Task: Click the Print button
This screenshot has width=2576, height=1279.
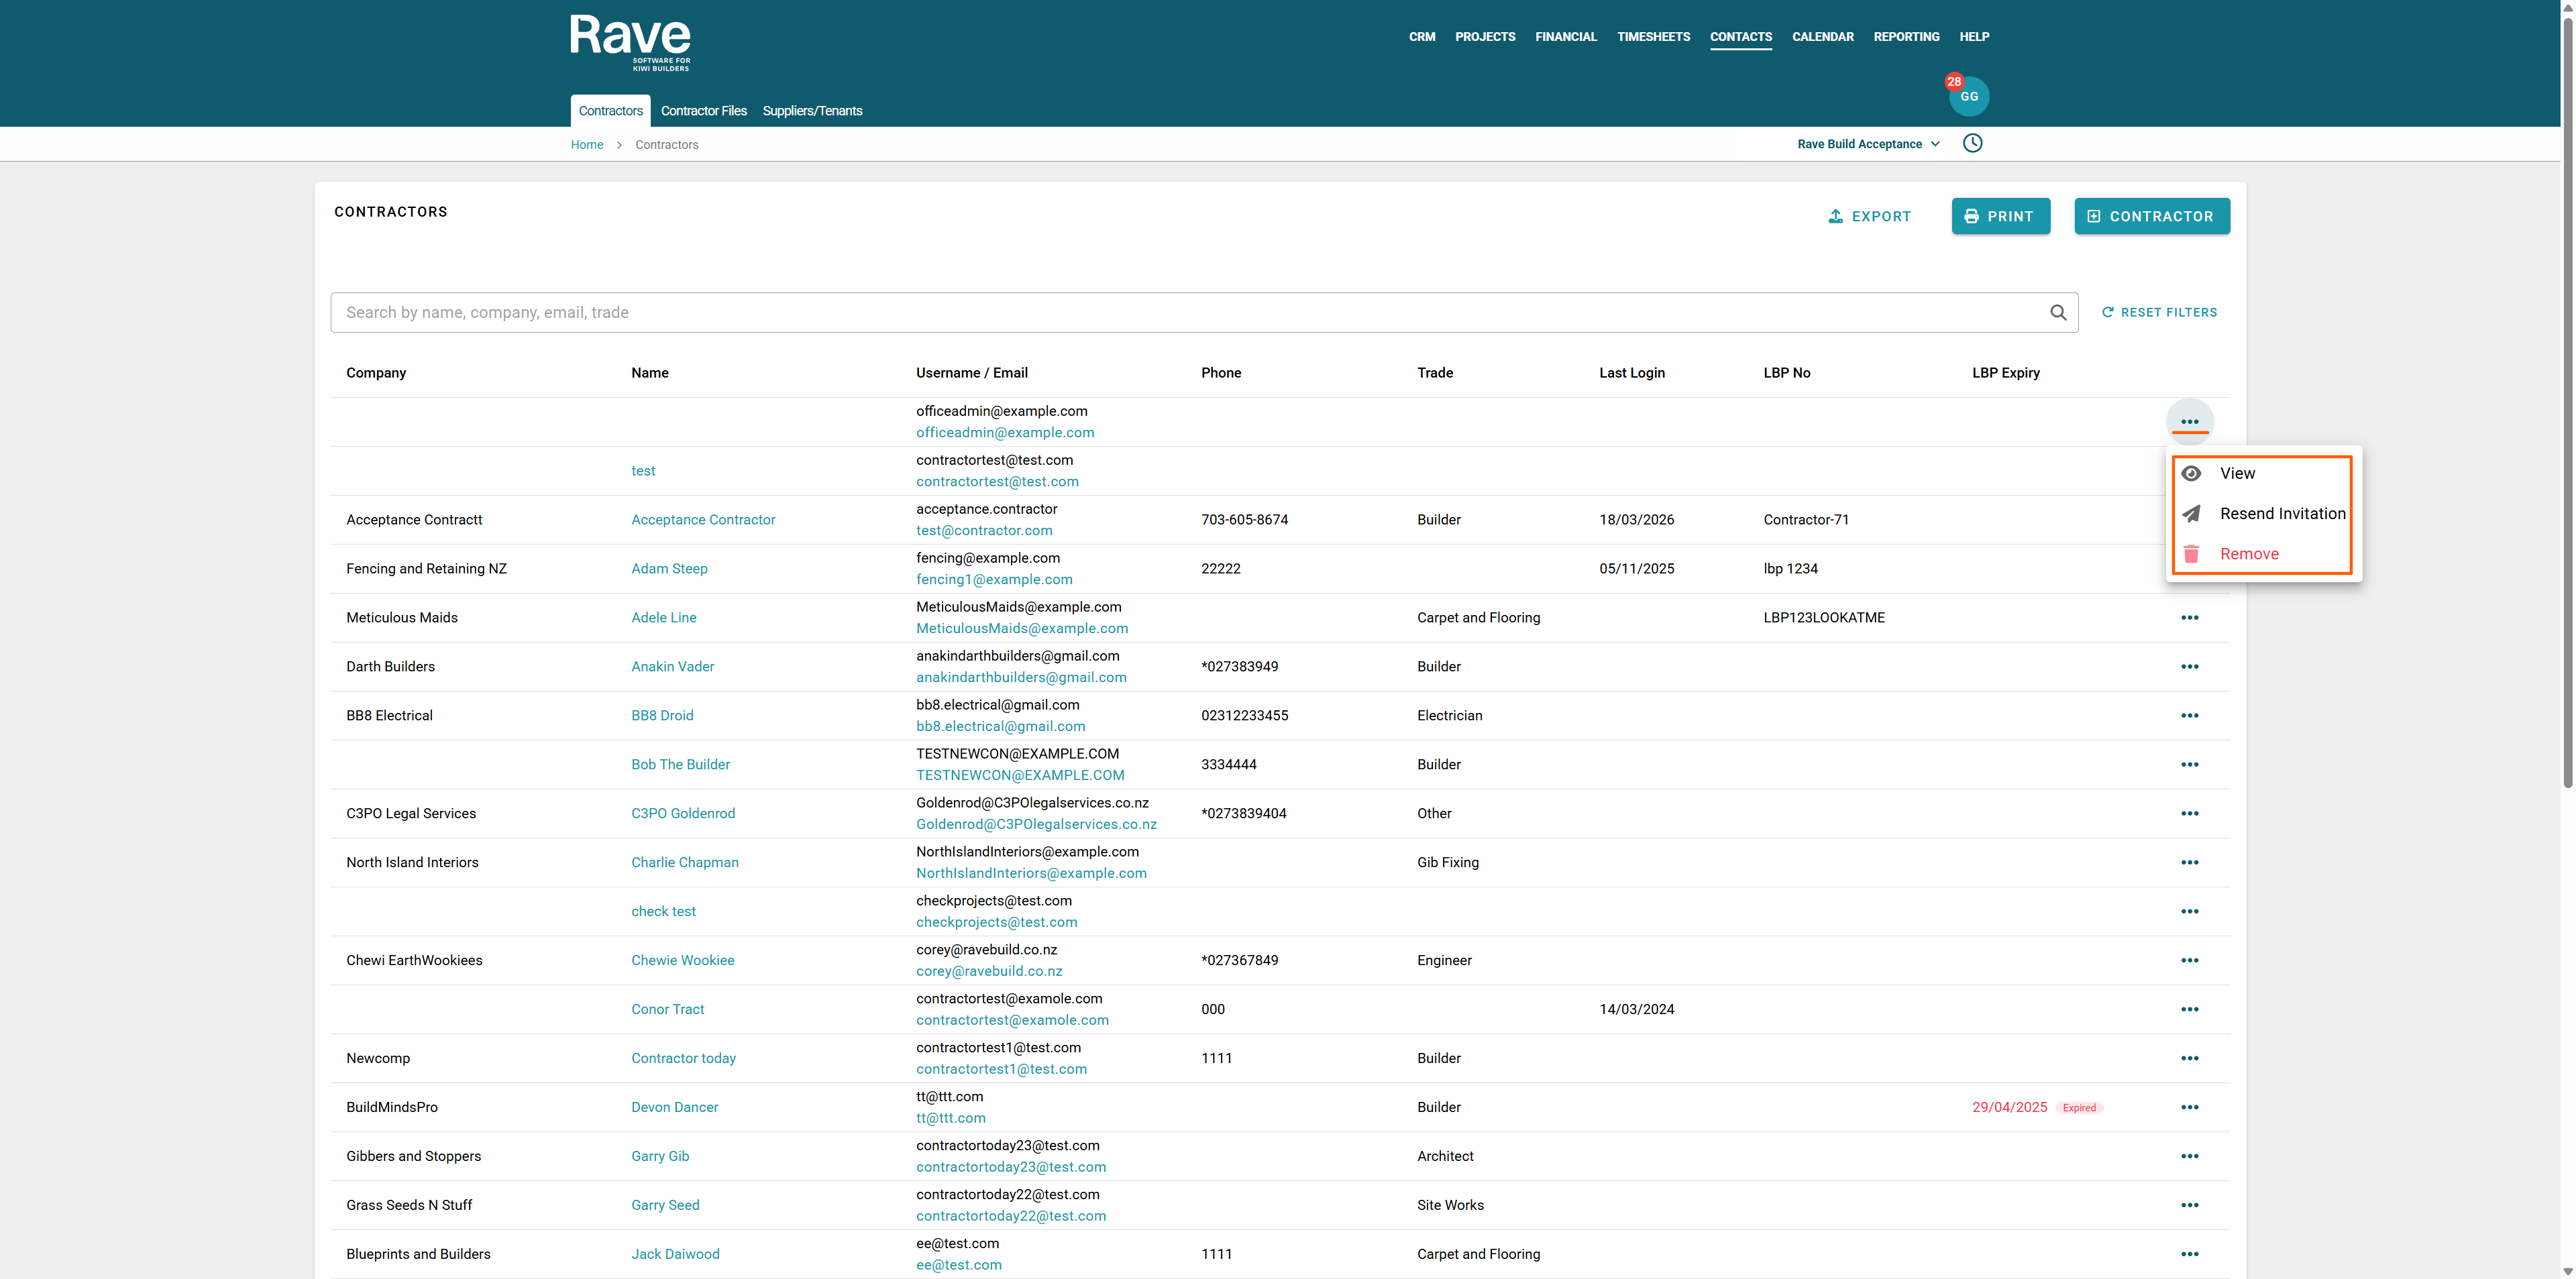Action: click(2000, 216)
